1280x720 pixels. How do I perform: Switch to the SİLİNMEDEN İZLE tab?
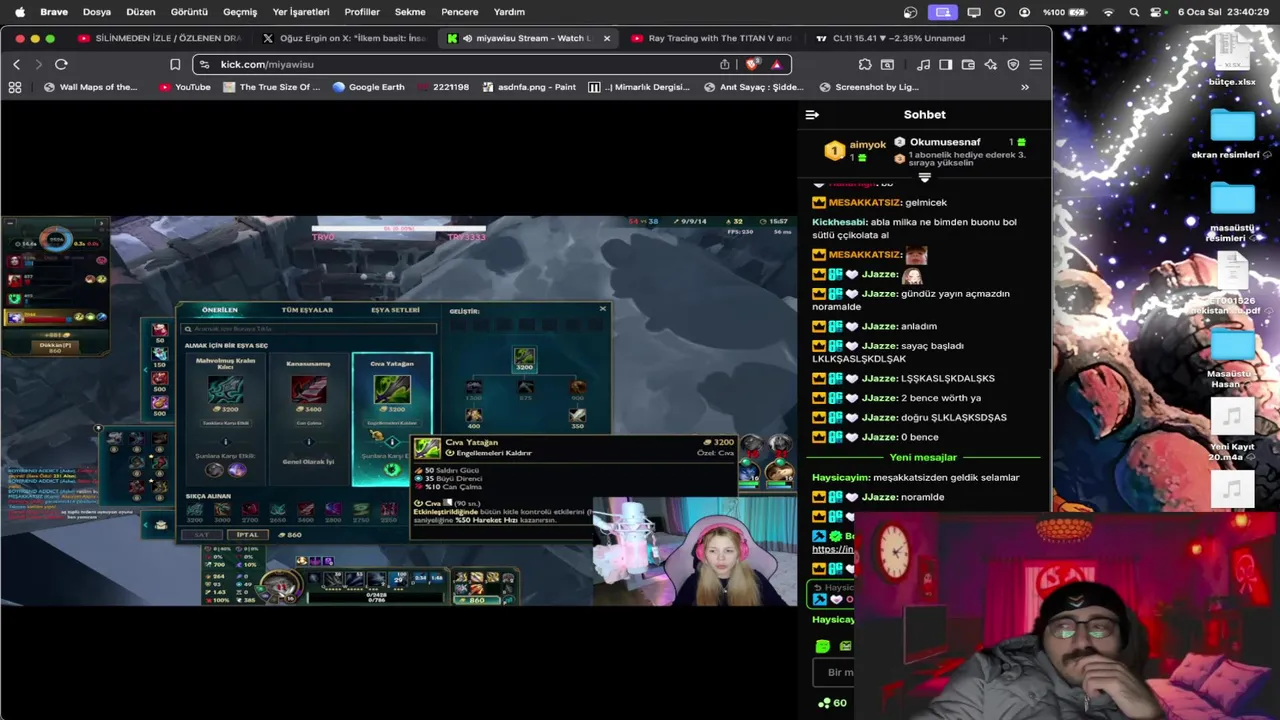point(160,38)
